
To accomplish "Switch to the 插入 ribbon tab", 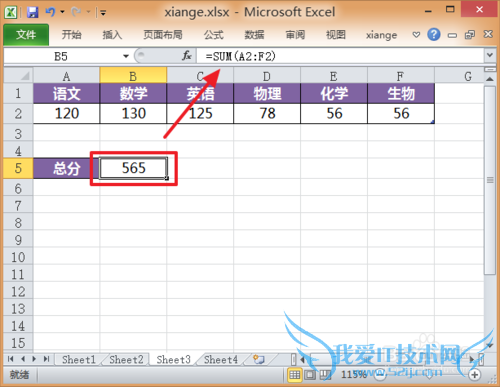I will 112,35.
